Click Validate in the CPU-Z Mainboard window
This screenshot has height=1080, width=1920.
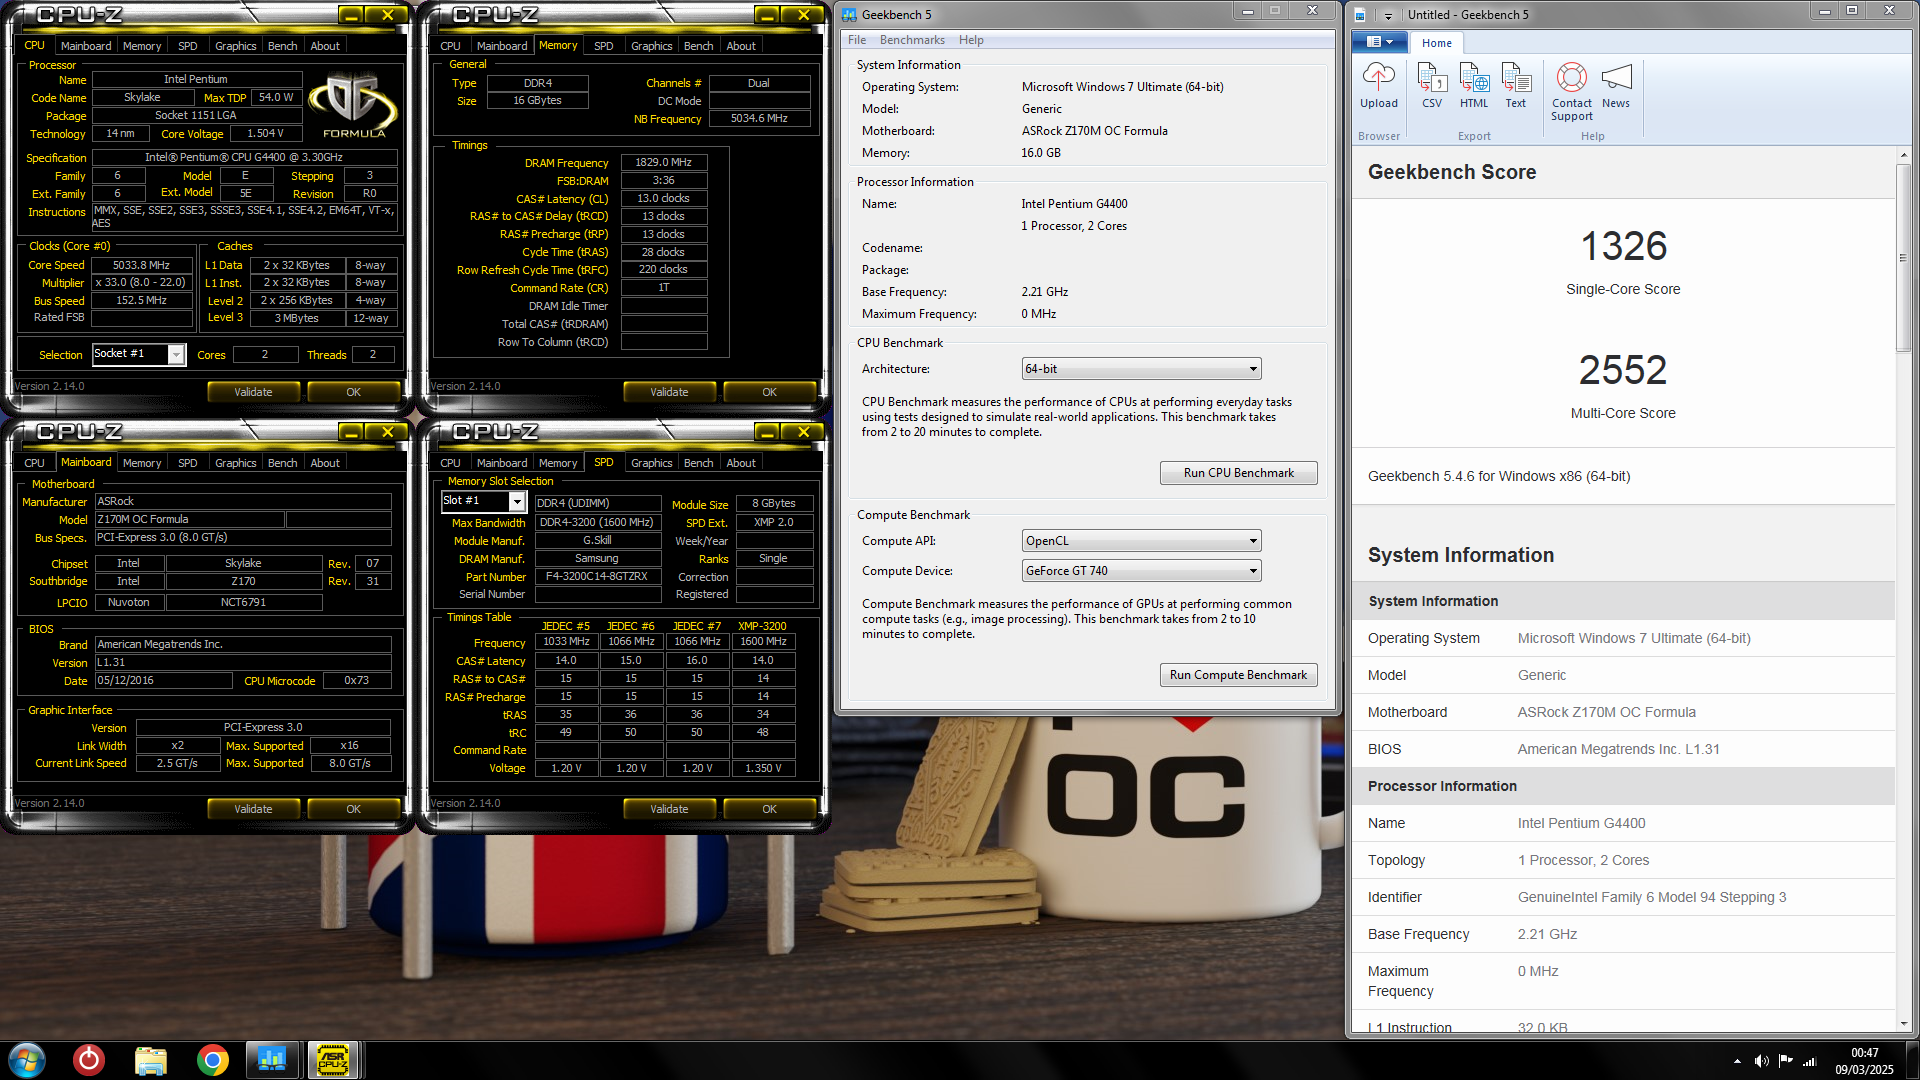pyautogui.click(x=253, y=809)
